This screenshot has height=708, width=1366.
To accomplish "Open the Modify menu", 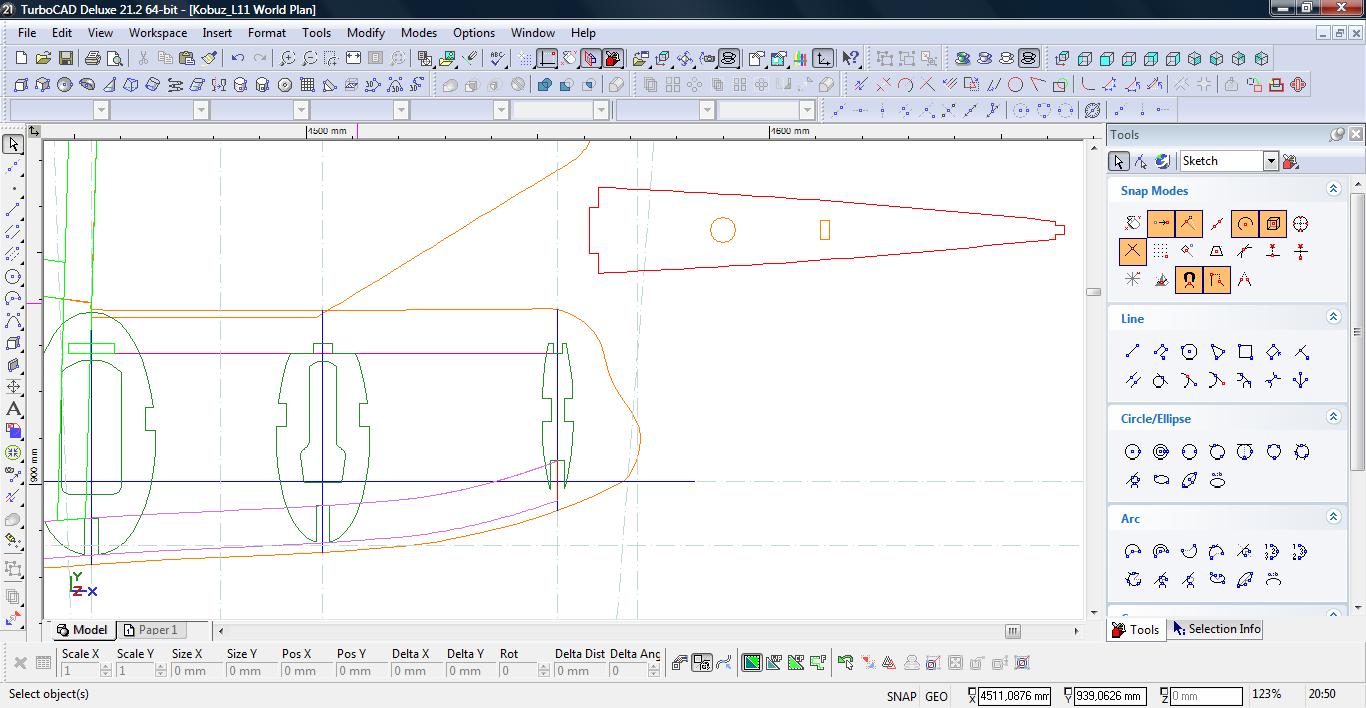I will (x=366, y=33).
